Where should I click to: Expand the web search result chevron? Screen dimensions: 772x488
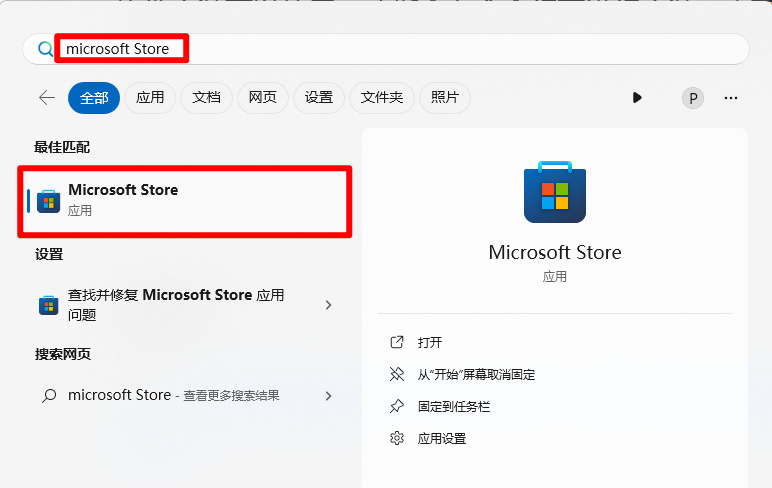[328, 396]
